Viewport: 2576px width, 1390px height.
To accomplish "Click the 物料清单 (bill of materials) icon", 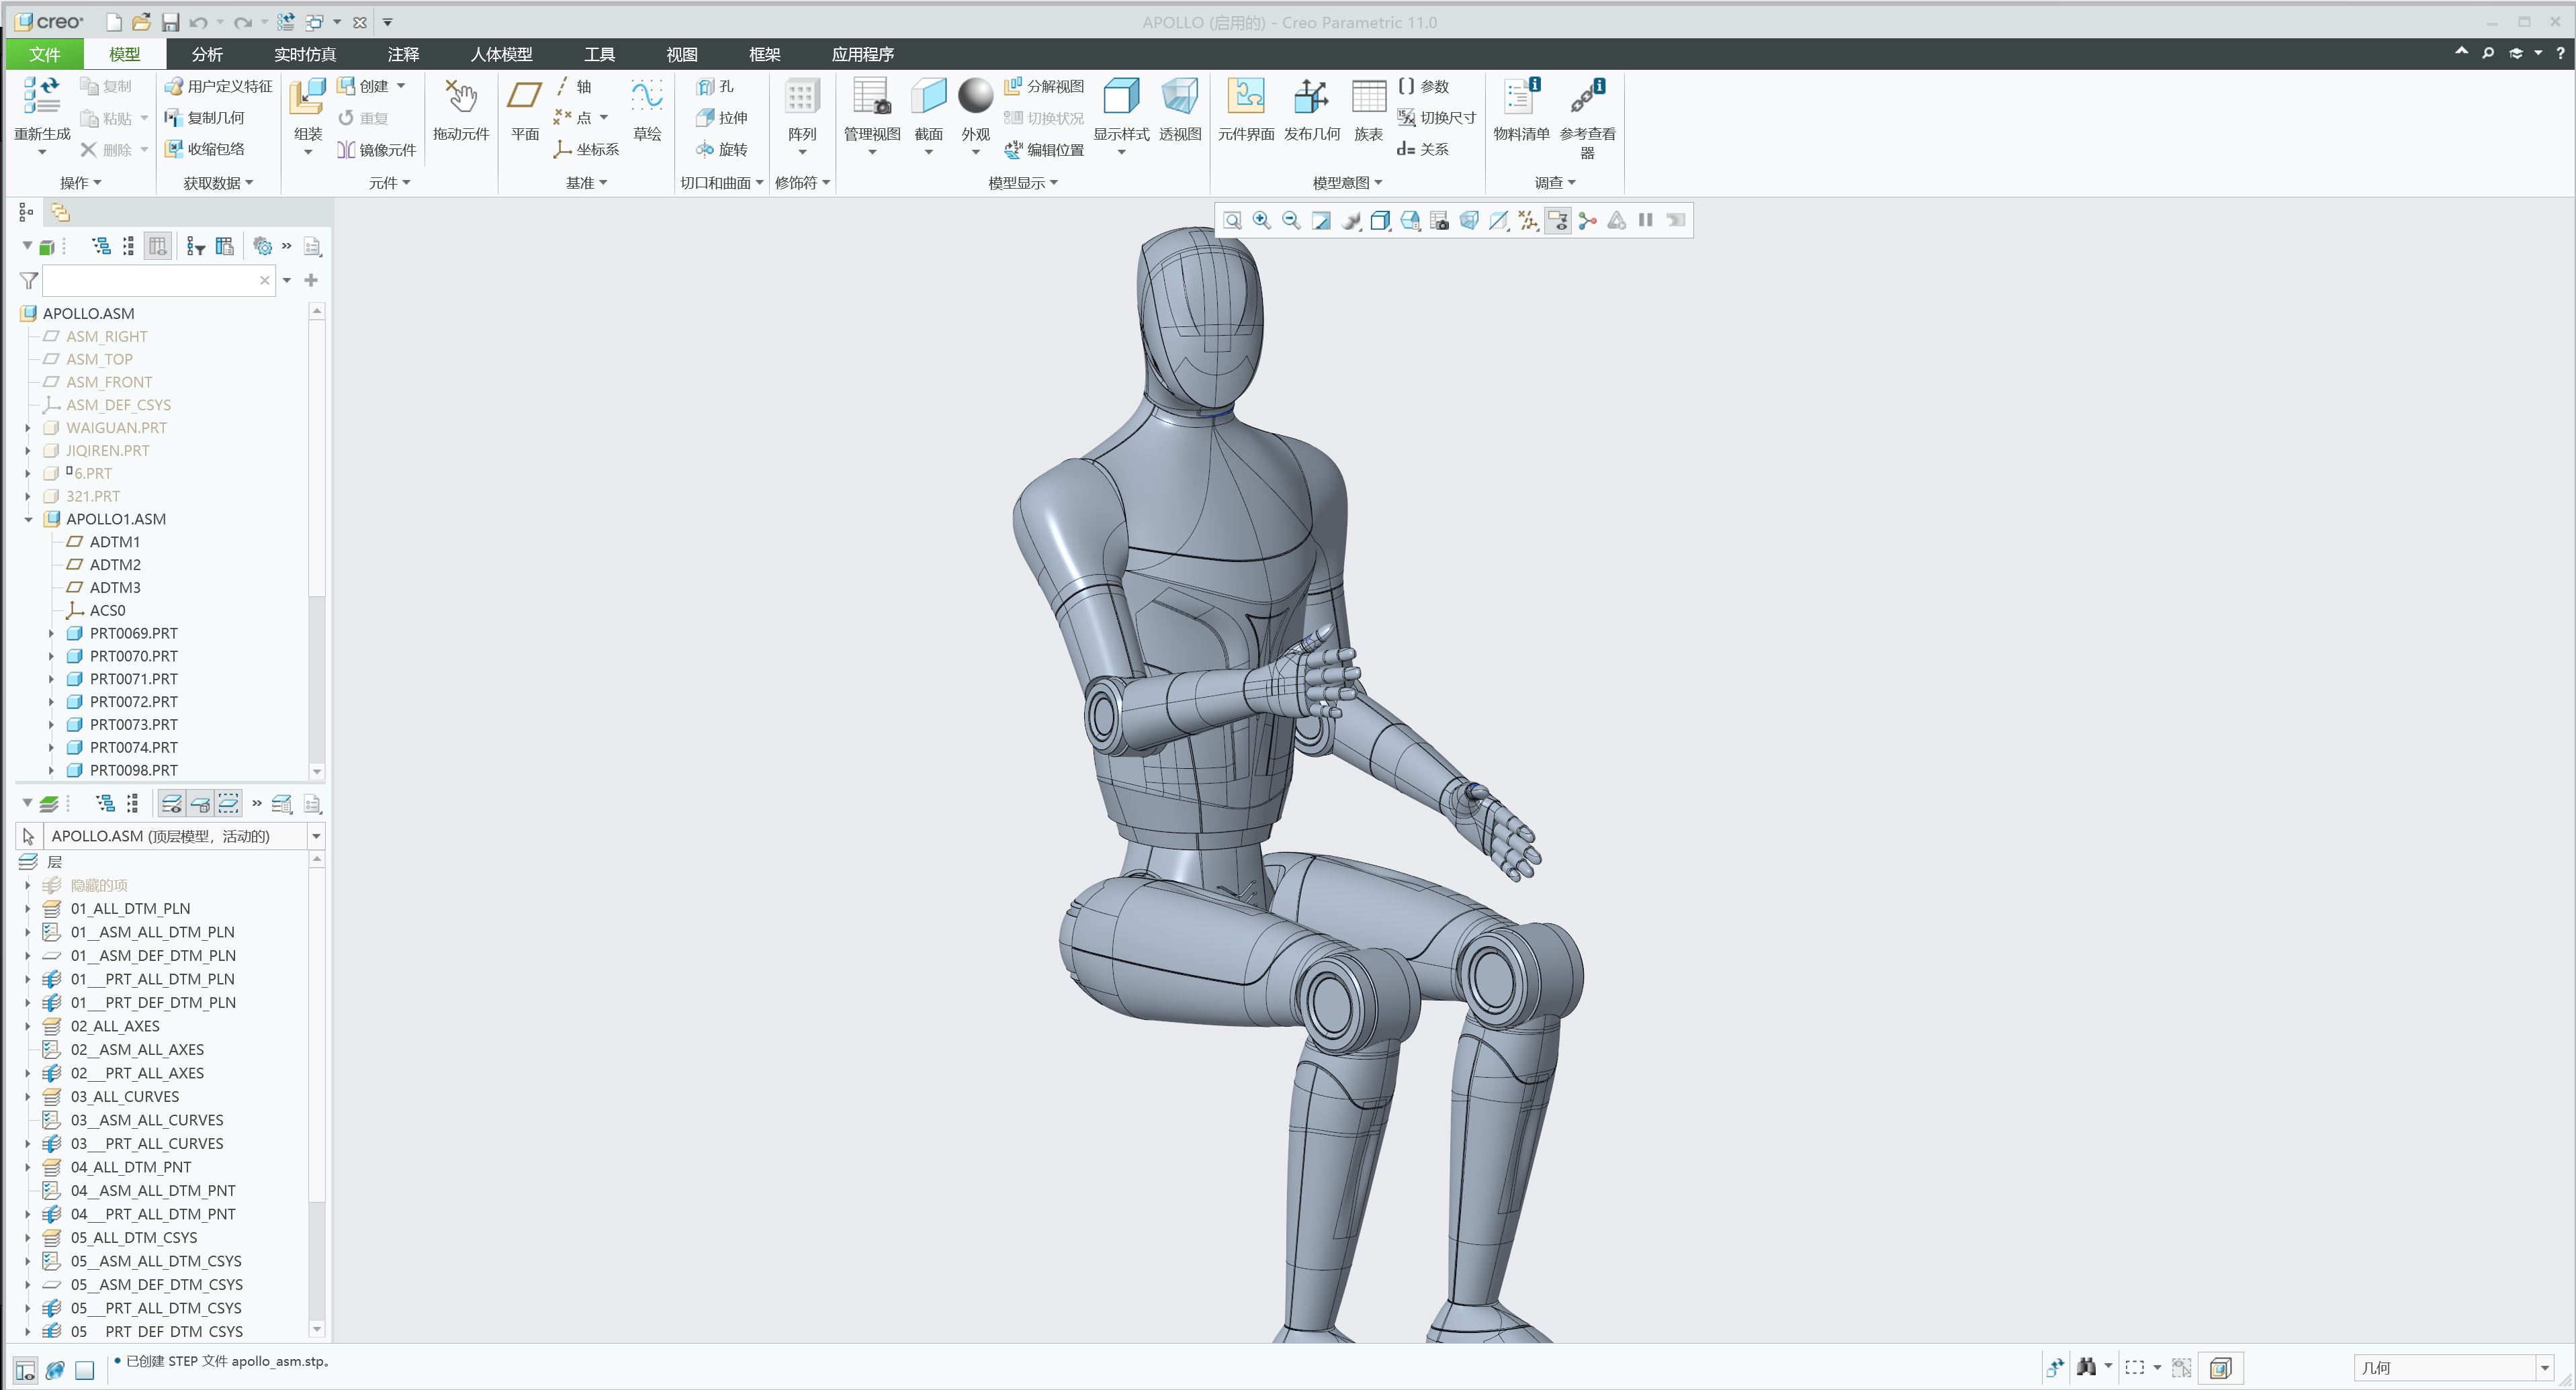I will click(x=1519, y=110).
